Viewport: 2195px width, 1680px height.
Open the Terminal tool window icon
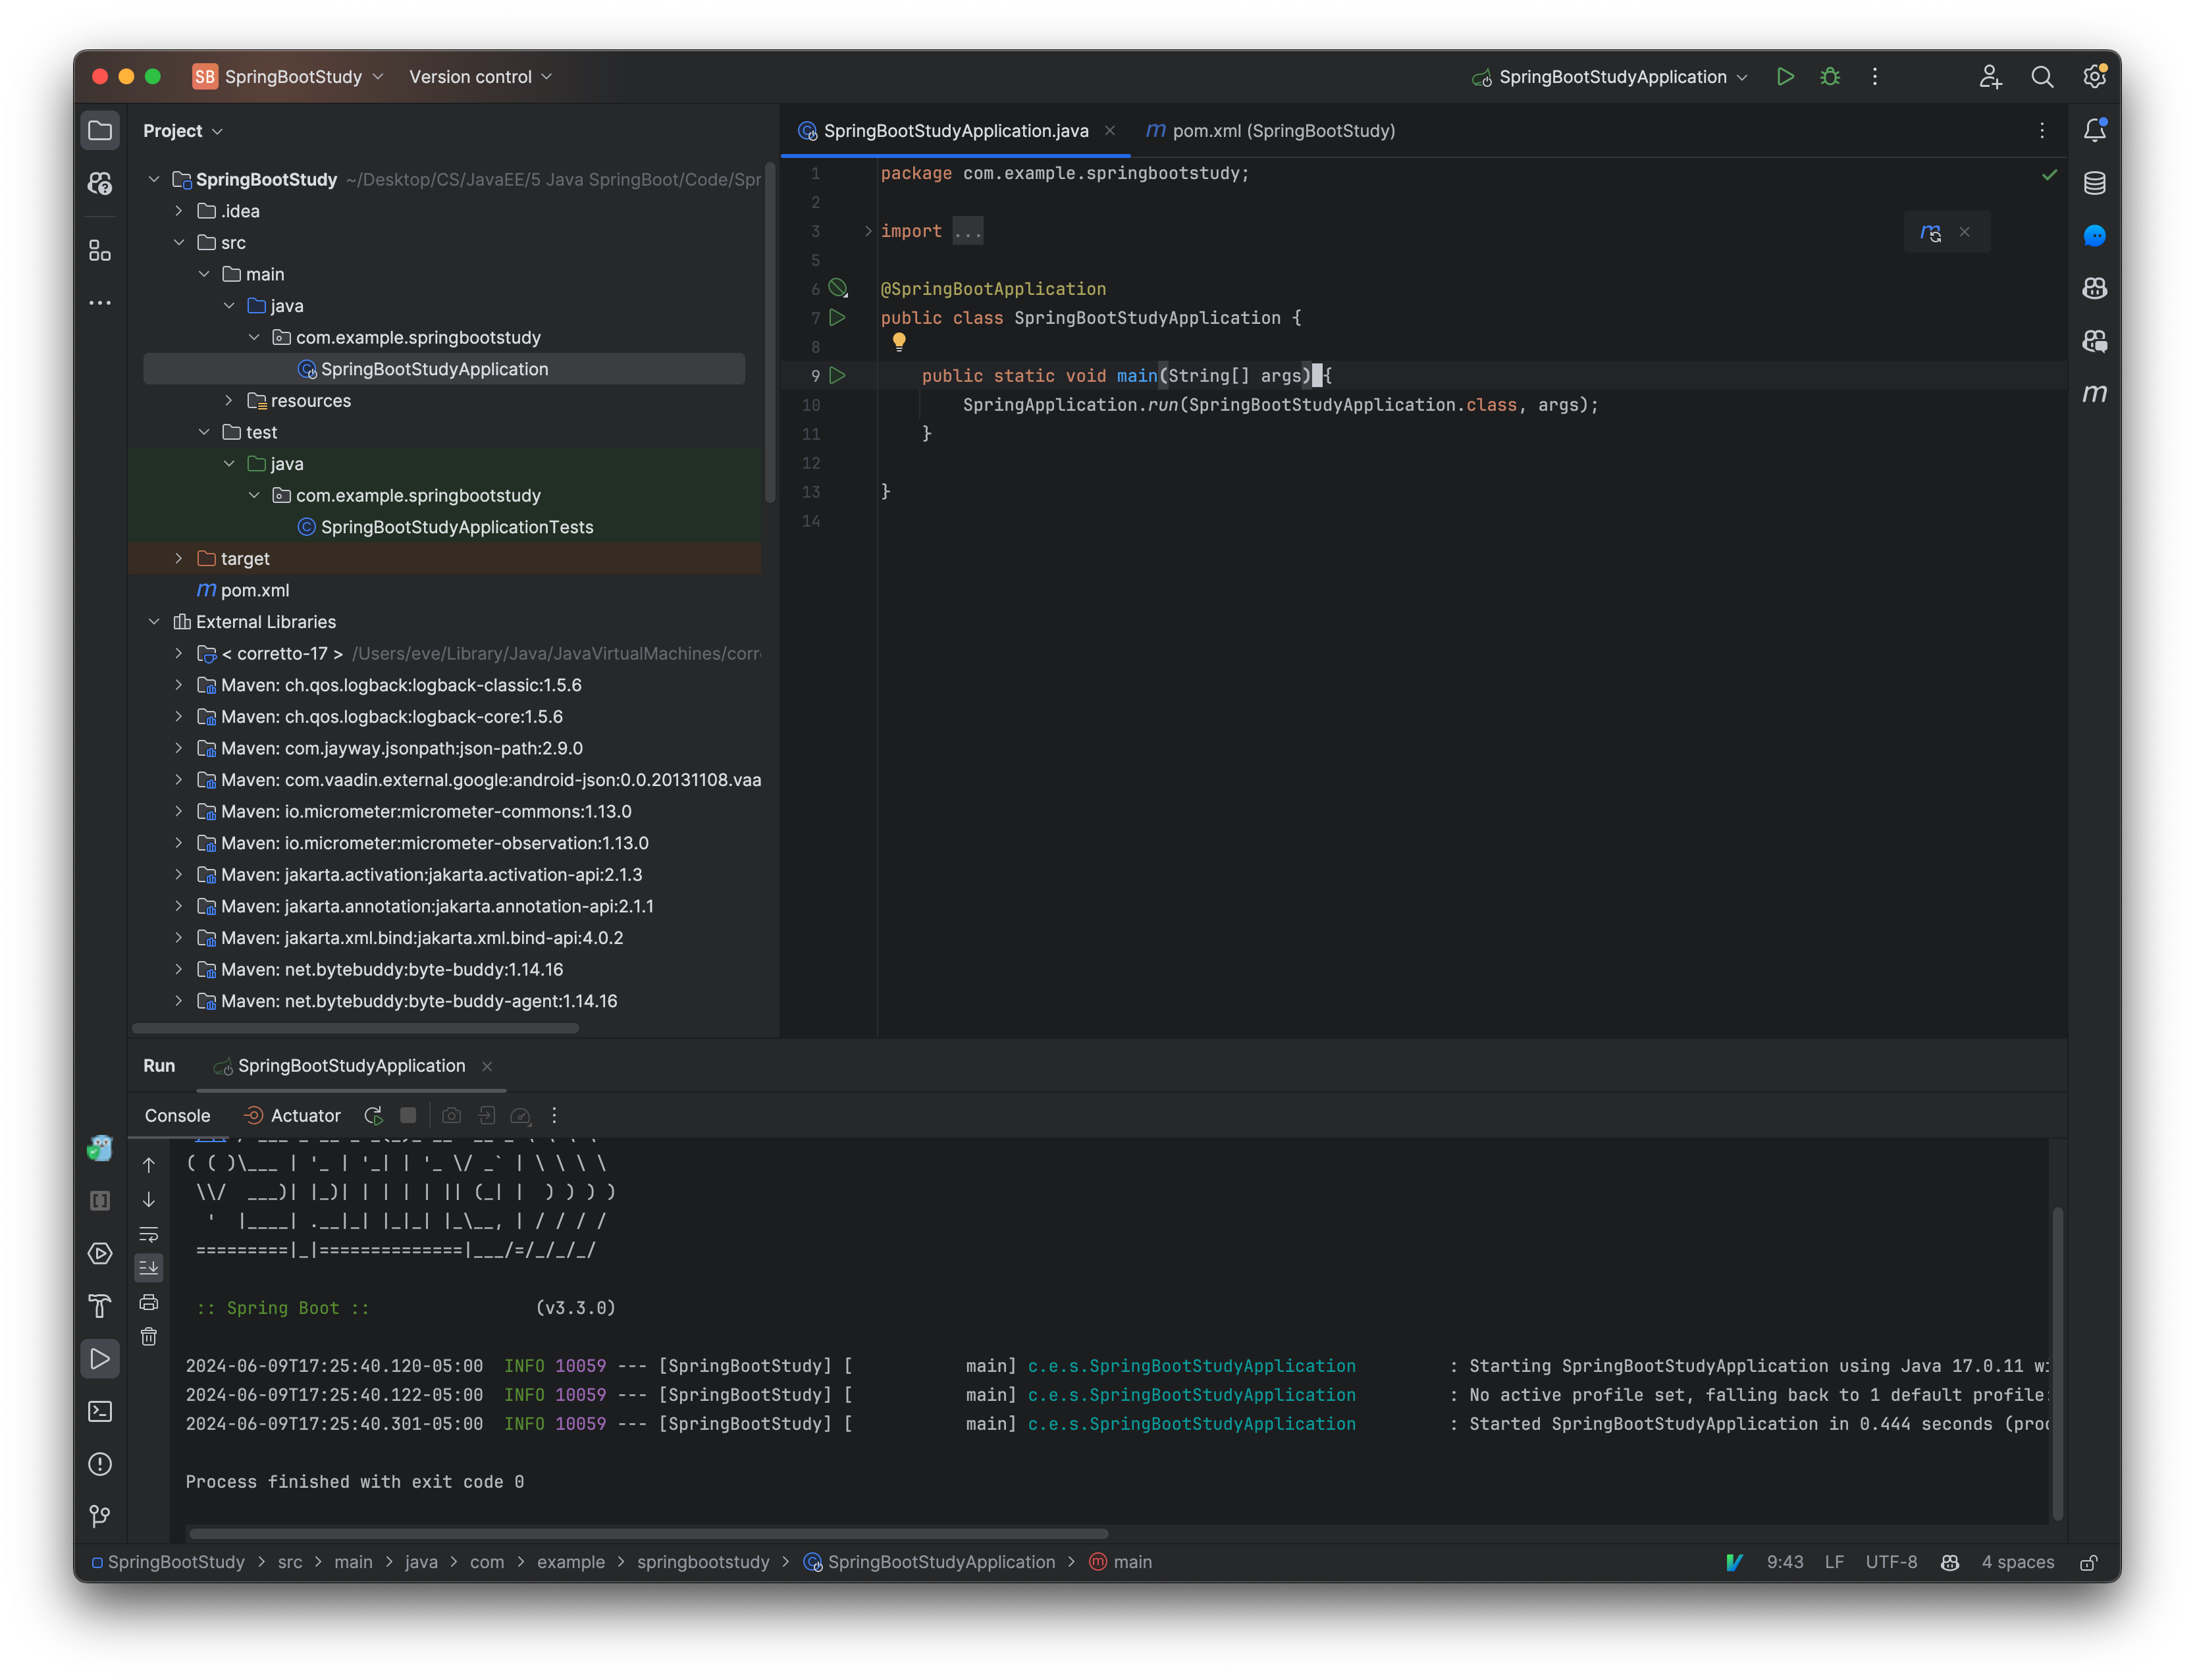100,1411
